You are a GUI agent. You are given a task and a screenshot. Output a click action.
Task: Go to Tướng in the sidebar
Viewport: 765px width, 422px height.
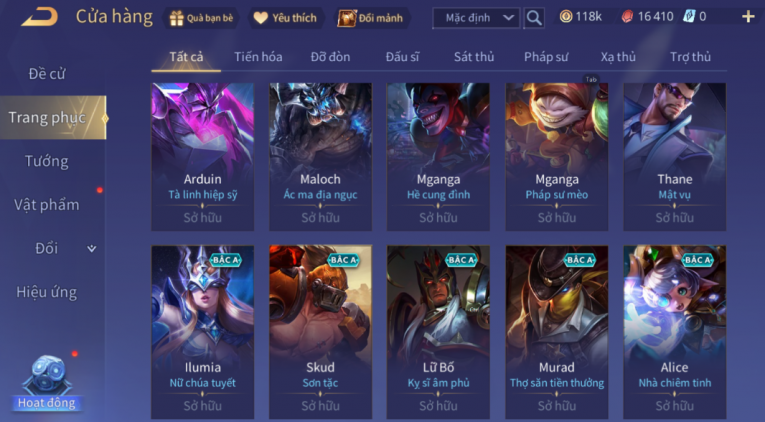(x=46, y=161)
